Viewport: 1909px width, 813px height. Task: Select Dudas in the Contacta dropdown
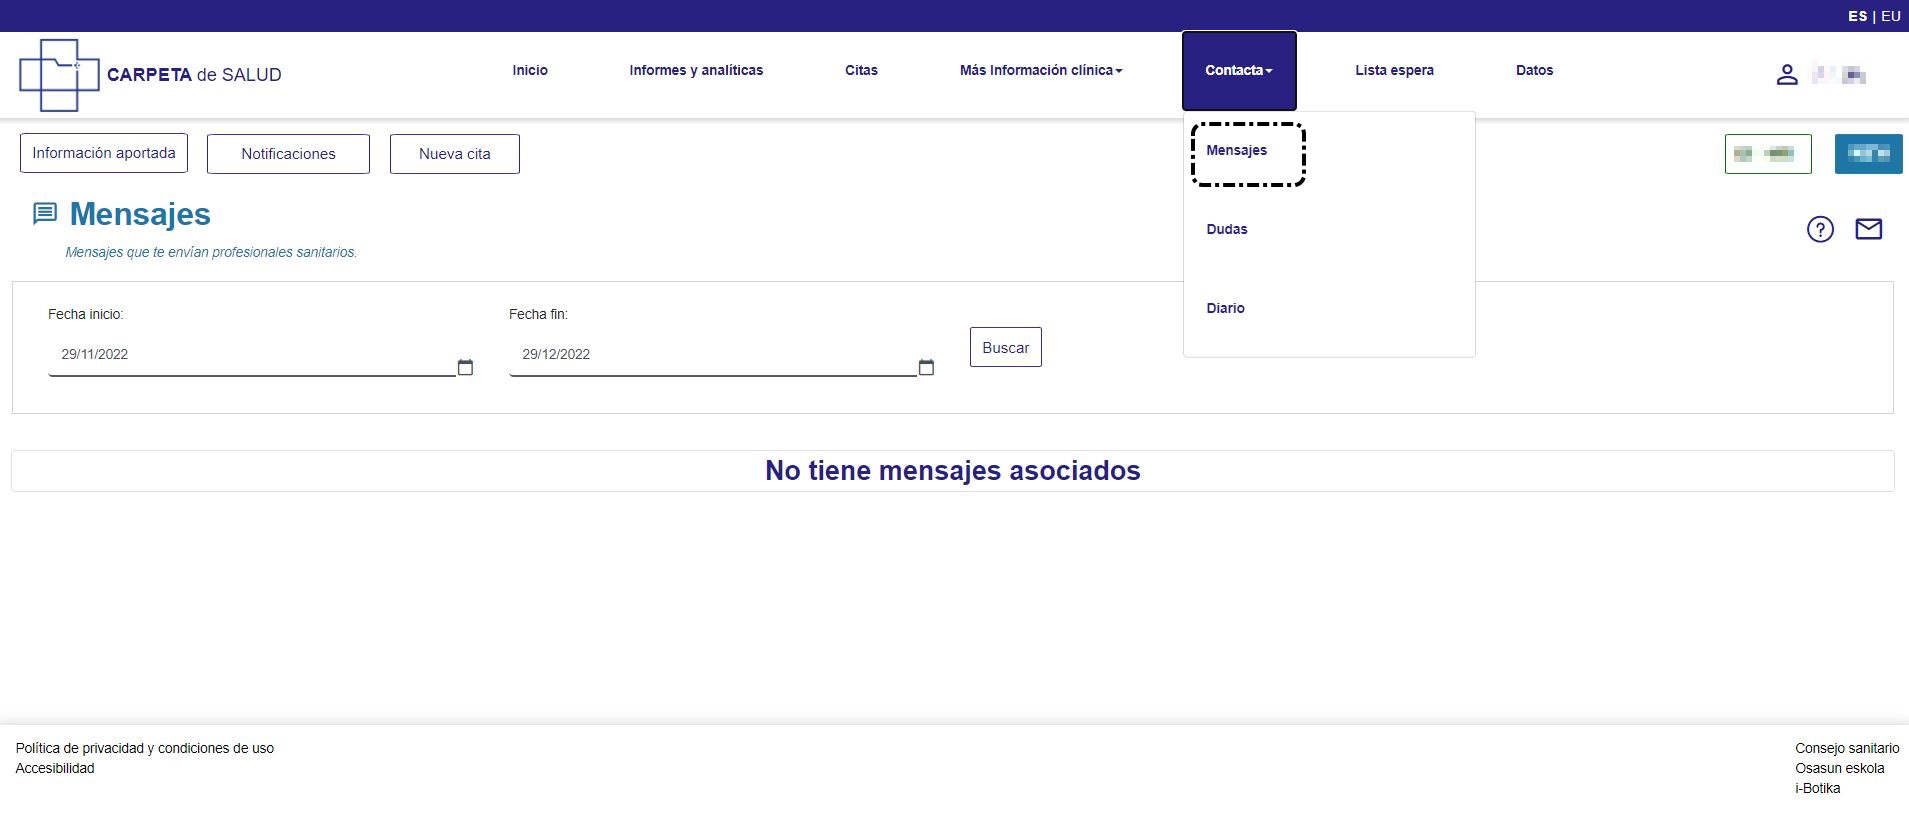pos(1227,229)
